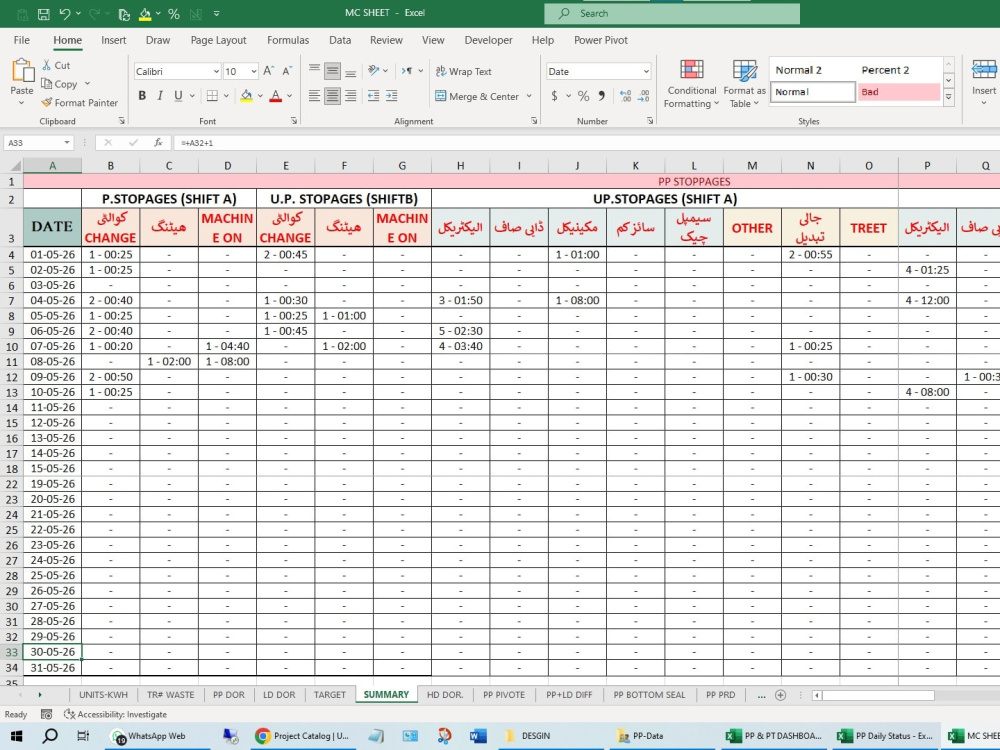Apply the Bad cell style
Viewport: 1000px width, 750px height.
click(898, 92)
